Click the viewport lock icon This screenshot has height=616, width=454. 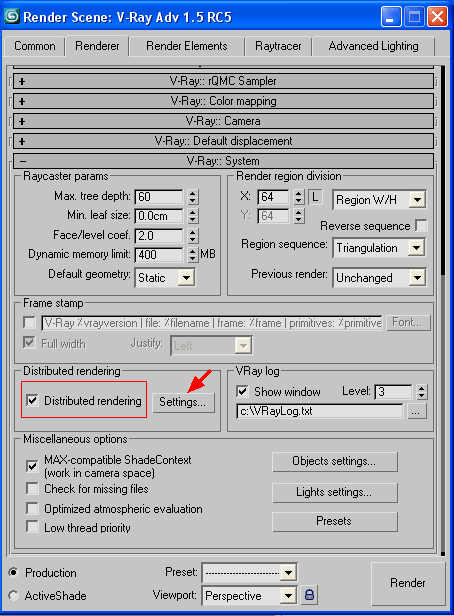pos(309,595)
